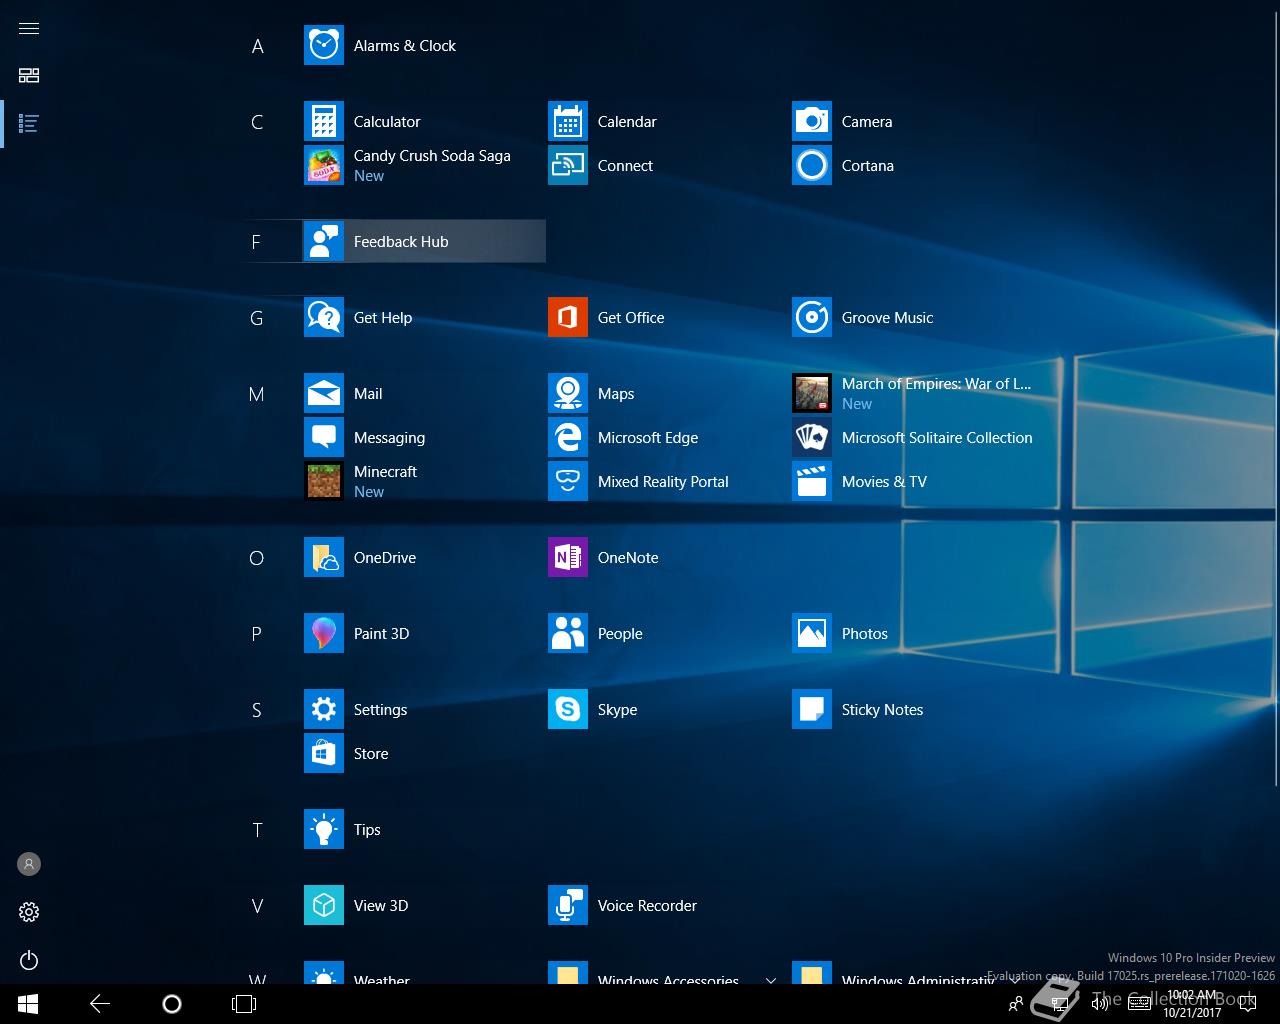Open the Get Help icon
This screenshot has height=1024, width=1280.
click(324, 318)
